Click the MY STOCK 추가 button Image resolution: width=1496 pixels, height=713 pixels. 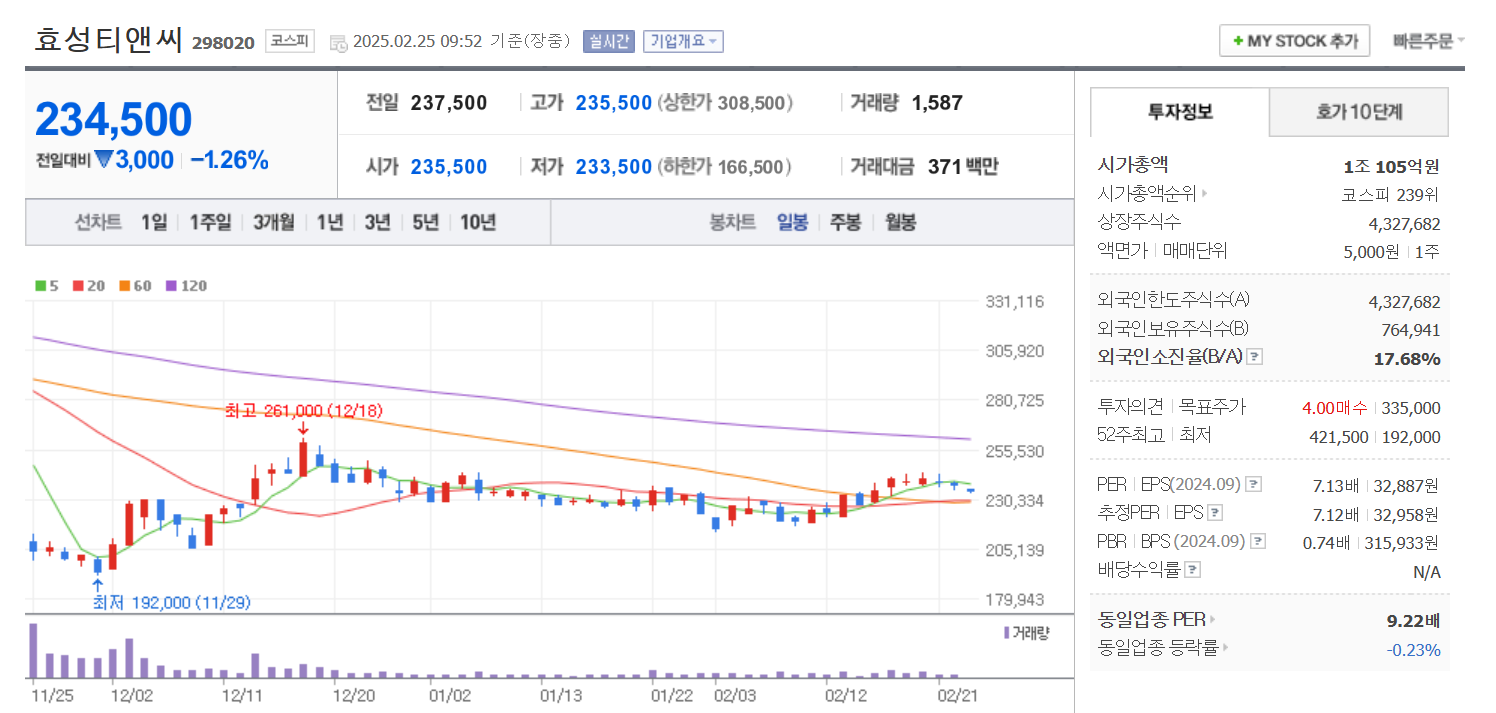(1293, 41)
